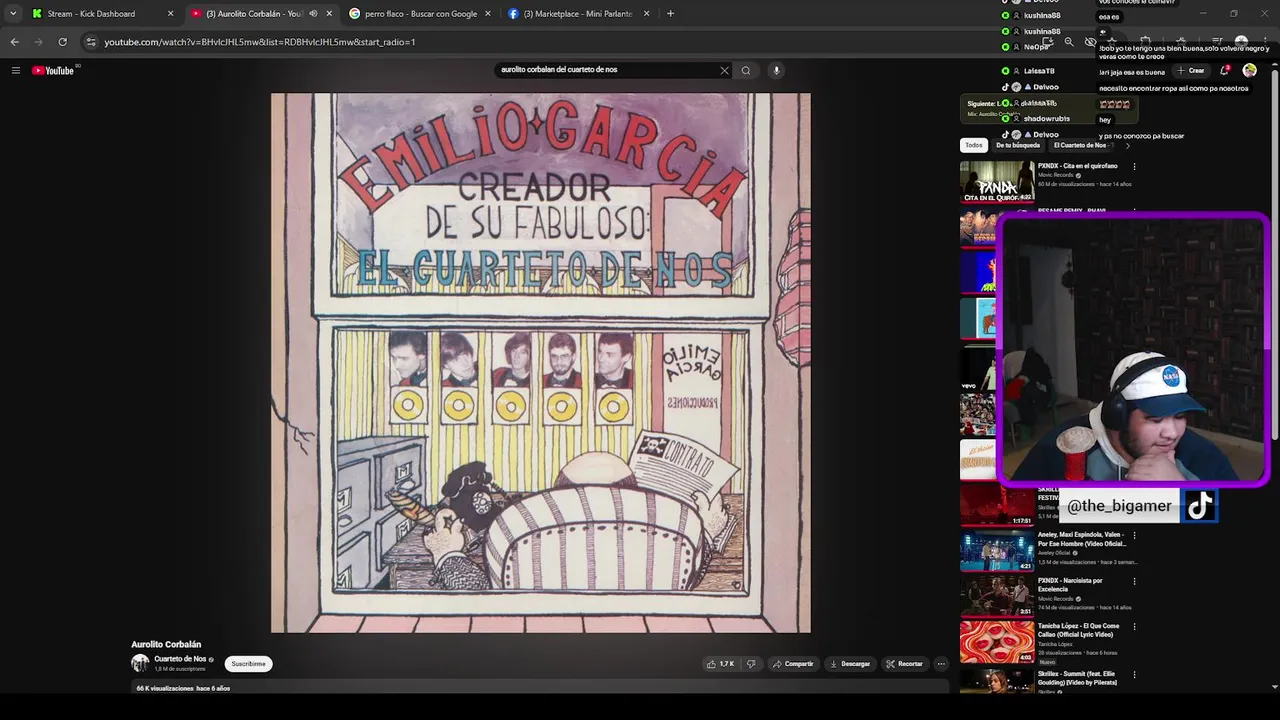Open a new browser tab

(x=670, y=14)
